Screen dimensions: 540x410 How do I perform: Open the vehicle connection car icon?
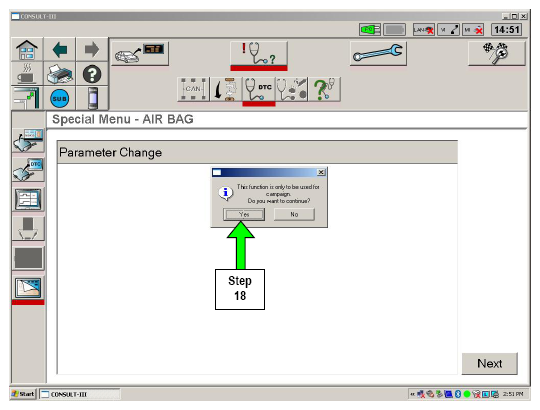[x=140, y=53]
